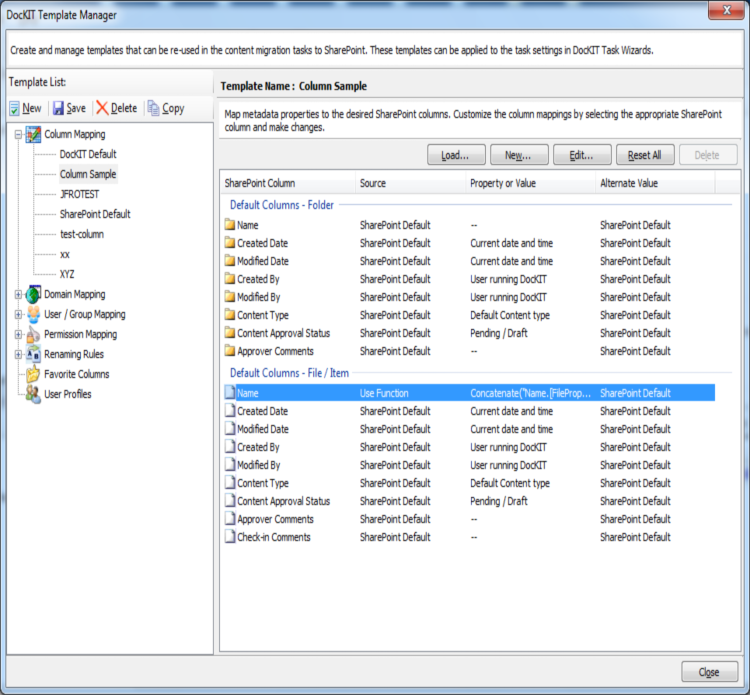Click Default Content type in folder row
Viewport: 750px width, 695px height.
click(x=510, y=315)
